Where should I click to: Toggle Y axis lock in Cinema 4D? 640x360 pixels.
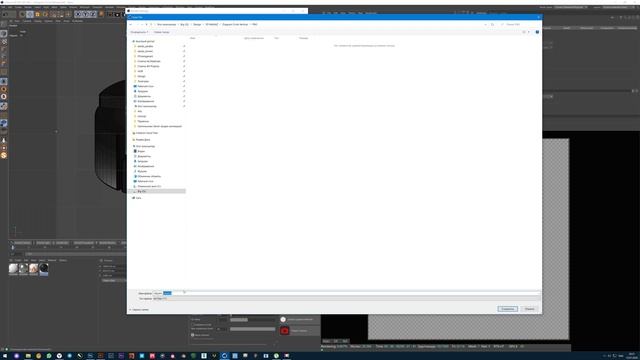pos(86,14)
